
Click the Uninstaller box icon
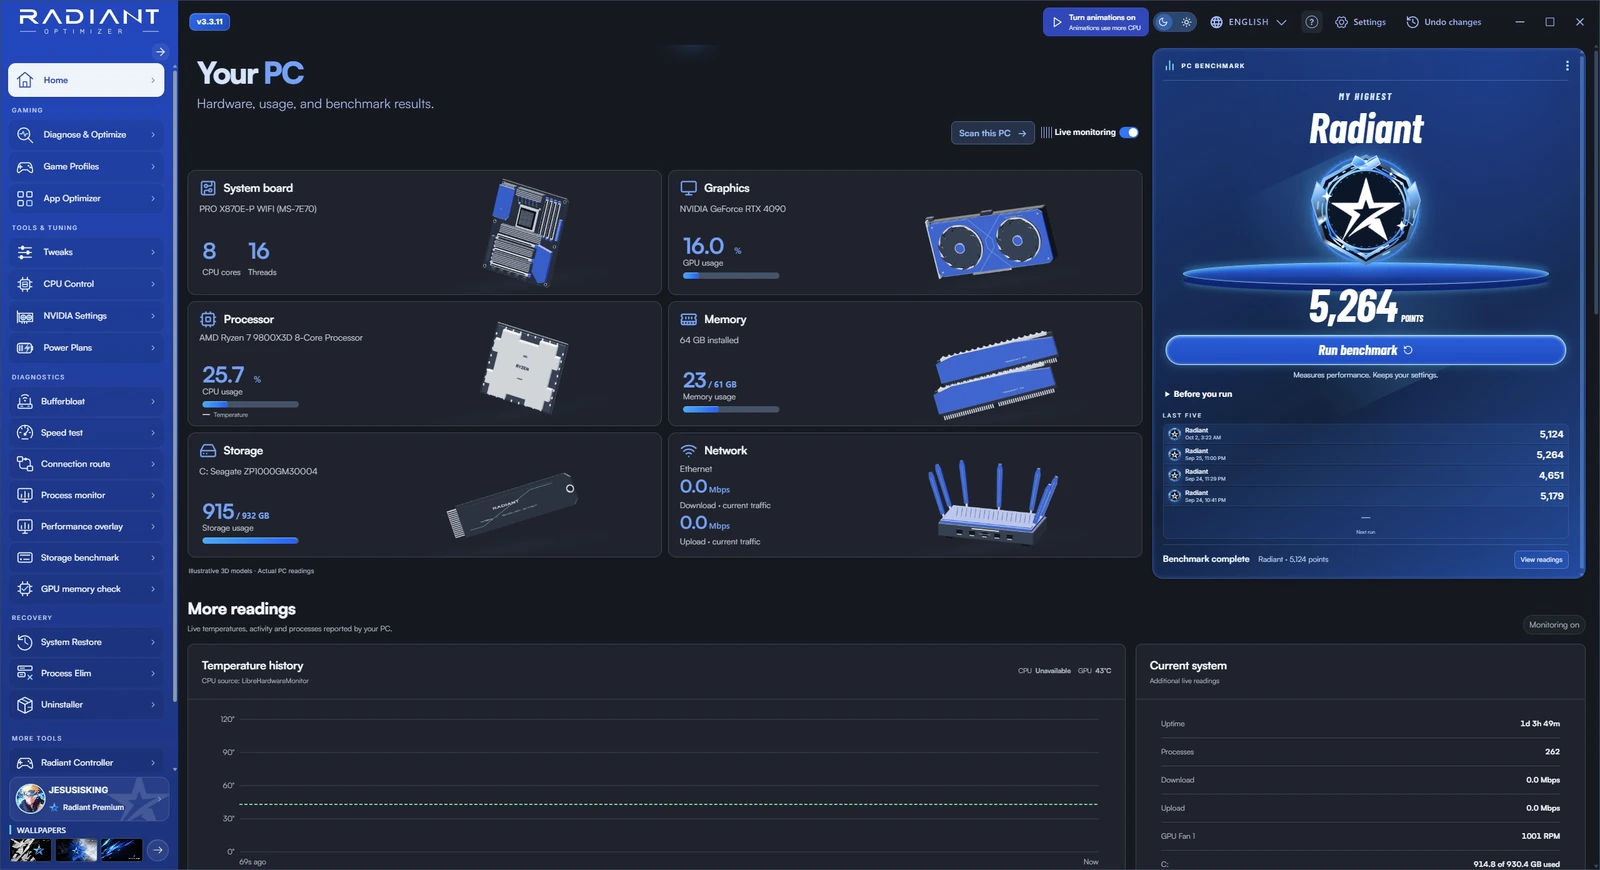(25, 705)
